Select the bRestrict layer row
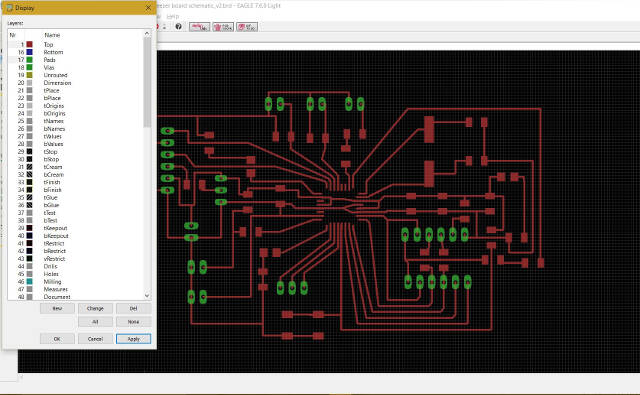Image resolution: width=640 pixels, height=395 pixels. [76, 251]
